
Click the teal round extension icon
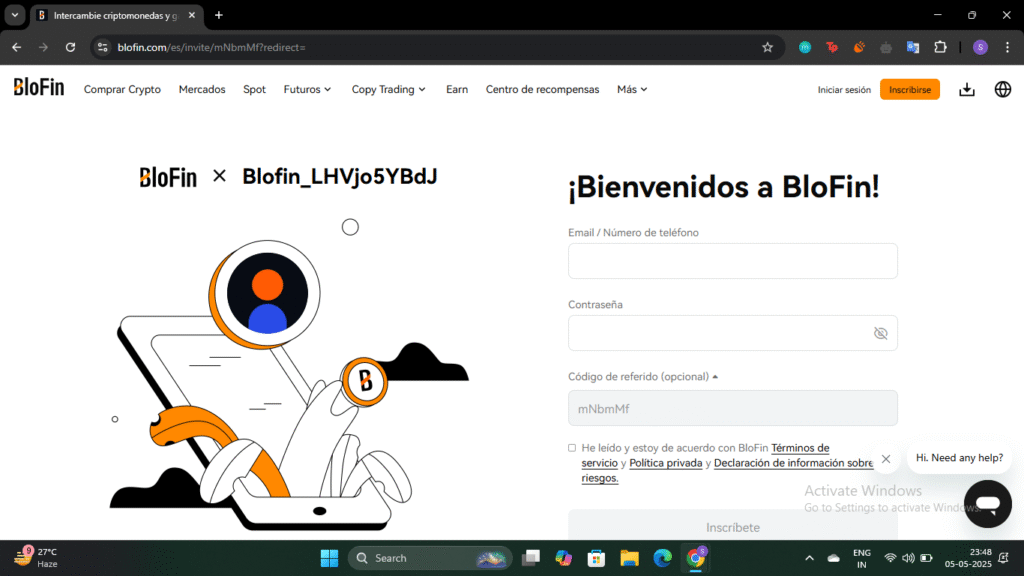805,47
